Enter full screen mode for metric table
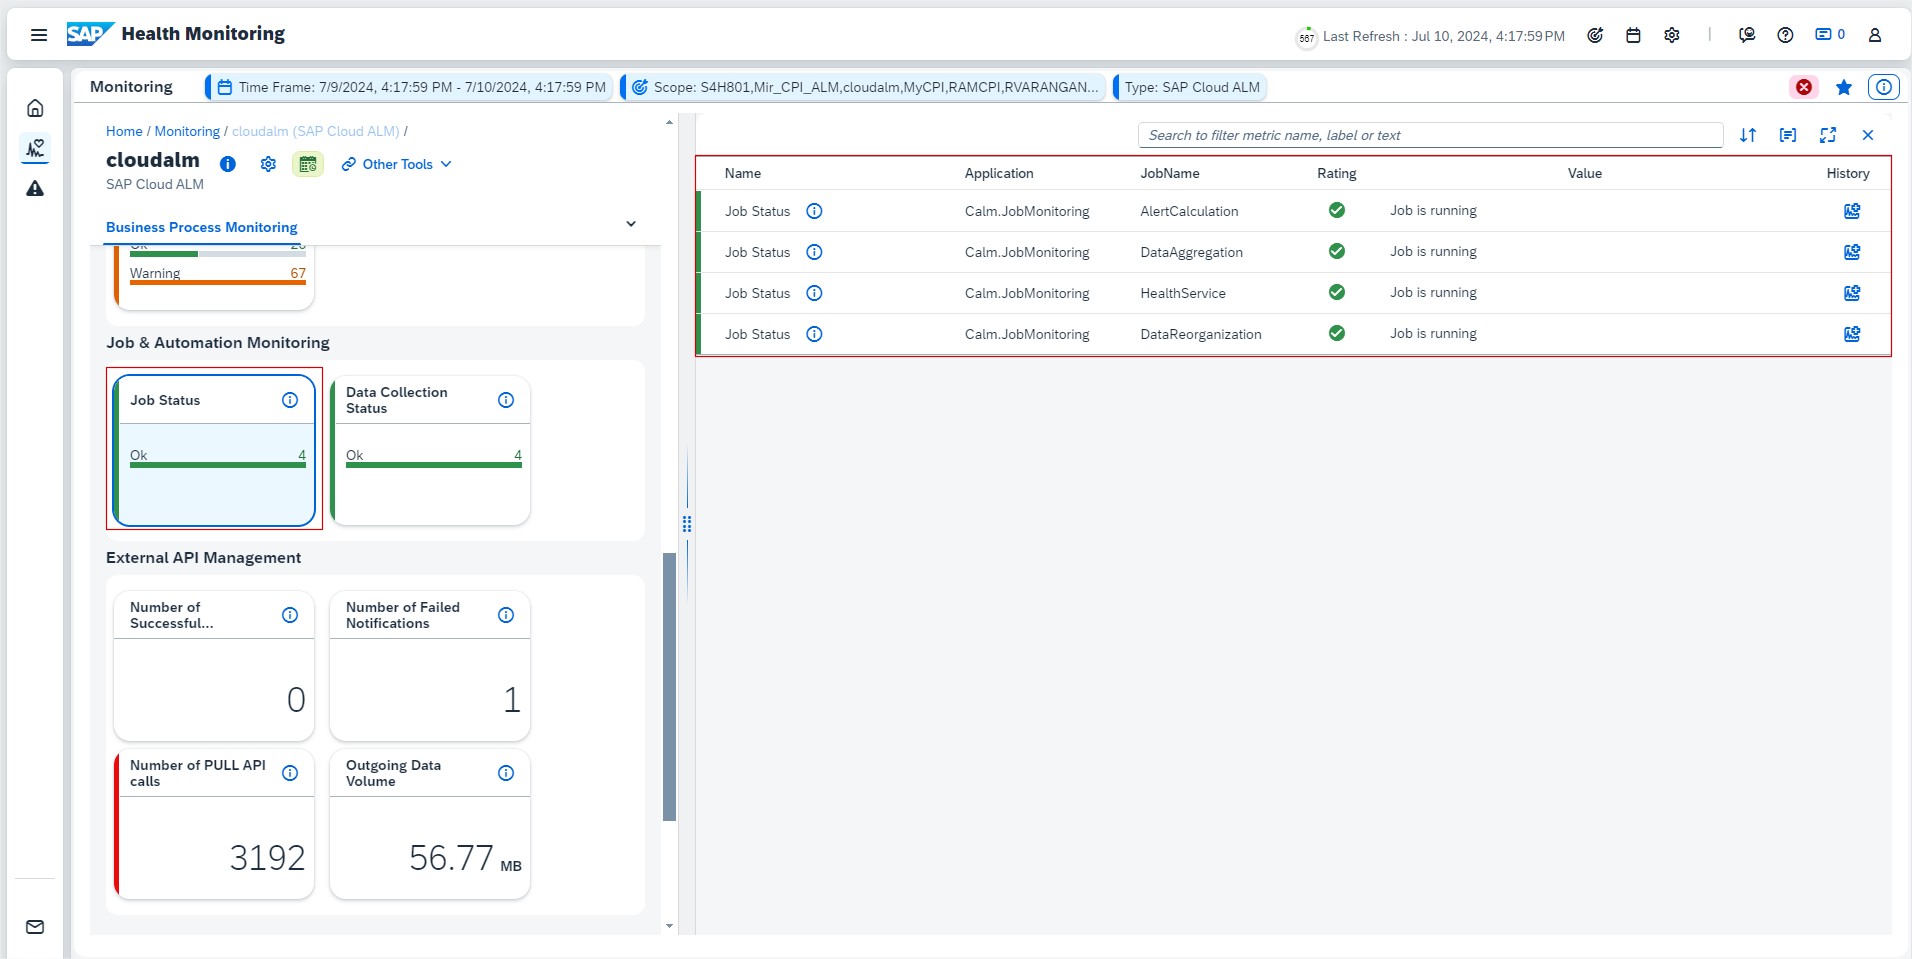 tap(1827, 135)
